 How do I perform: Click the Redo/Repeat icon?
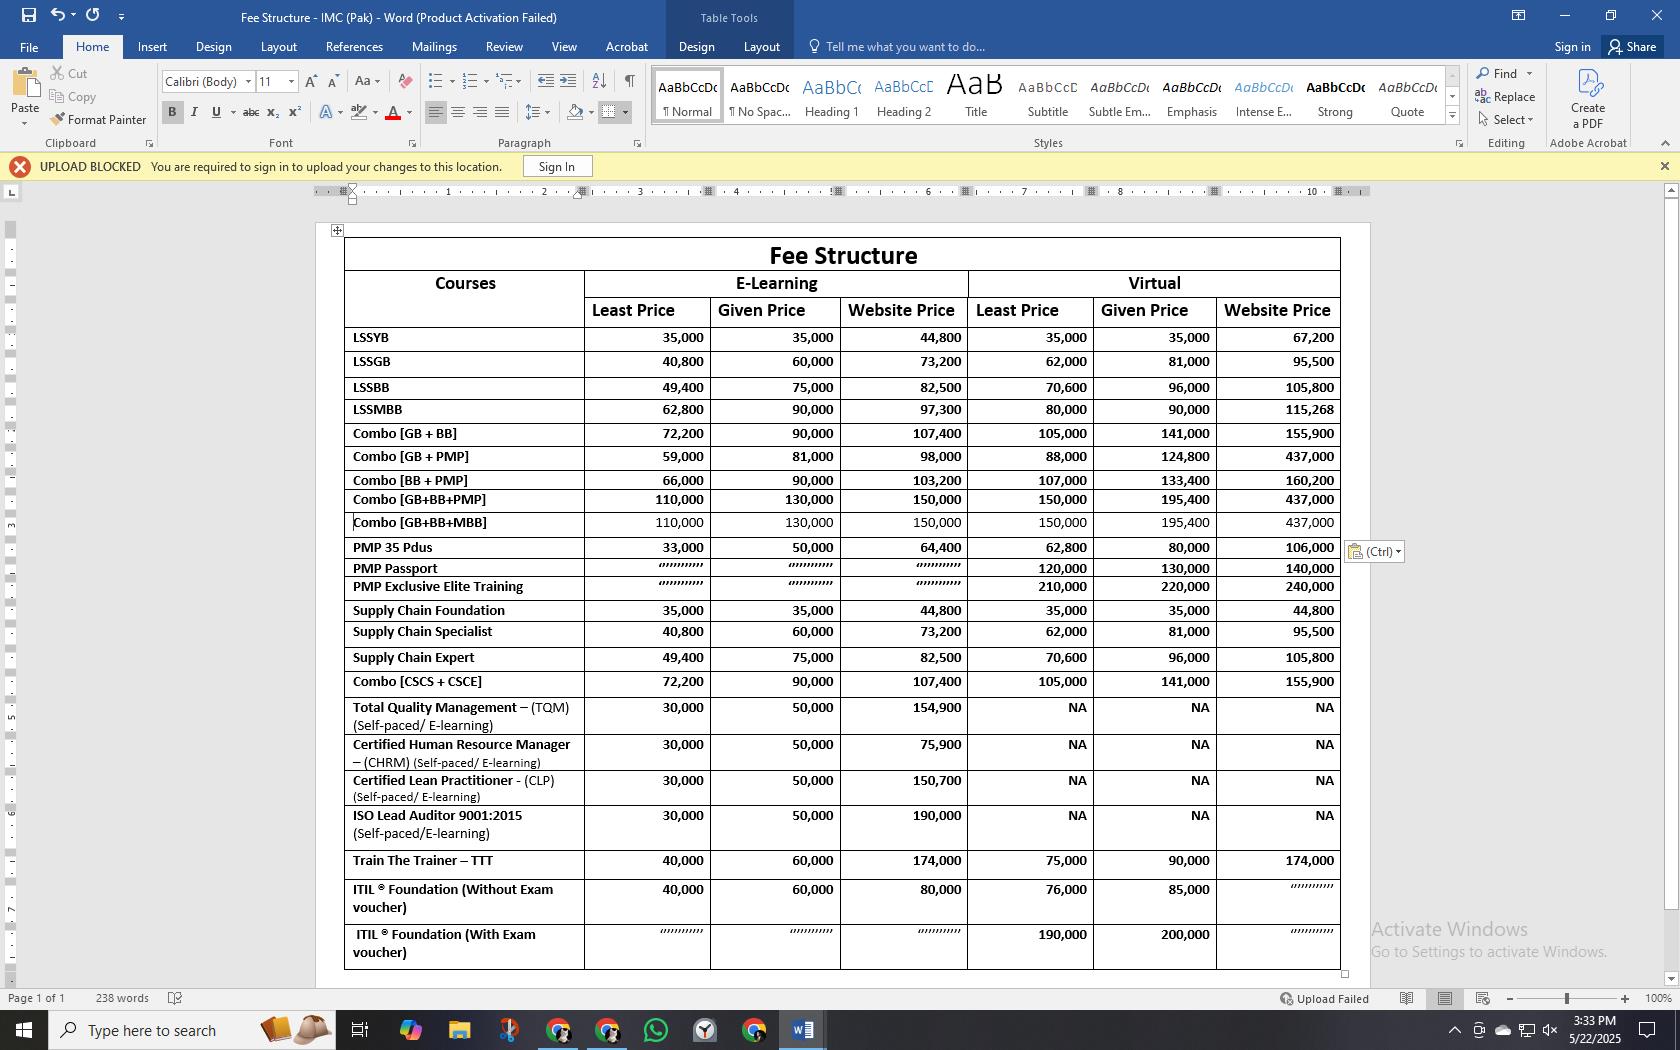[x=92, y=15]
